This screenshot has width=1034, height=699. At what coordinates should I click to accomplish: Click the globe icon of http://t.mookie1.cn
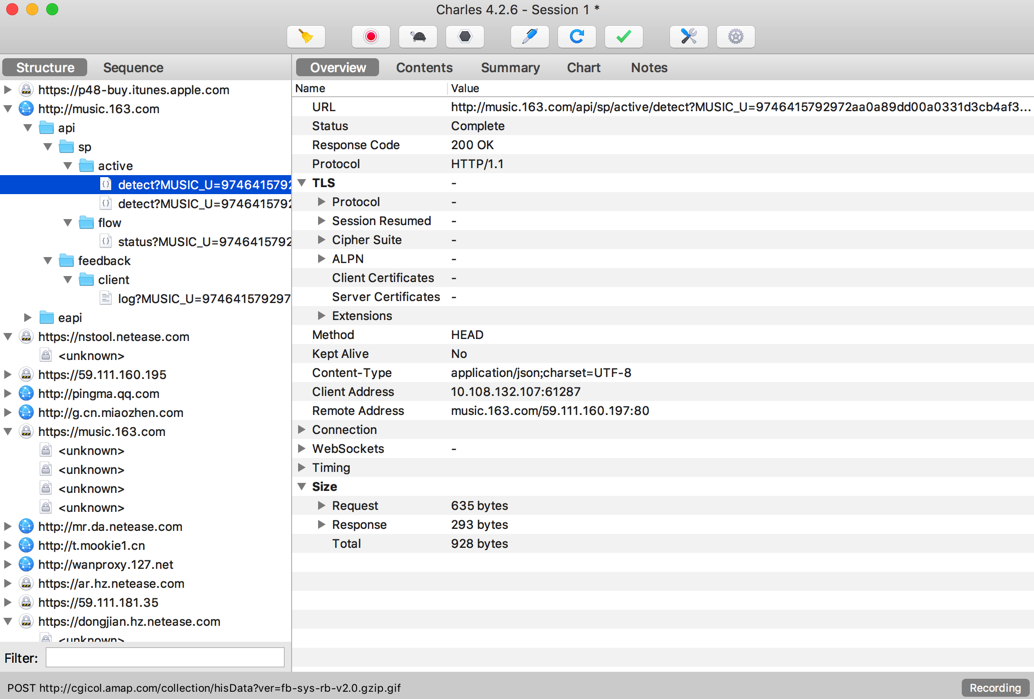(26, 545)
